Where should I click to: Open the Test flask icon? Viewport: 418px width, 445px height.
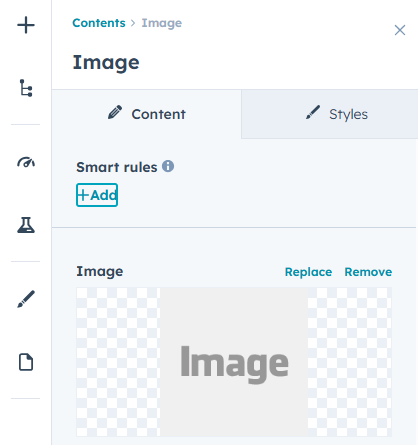tap(26, 225)
